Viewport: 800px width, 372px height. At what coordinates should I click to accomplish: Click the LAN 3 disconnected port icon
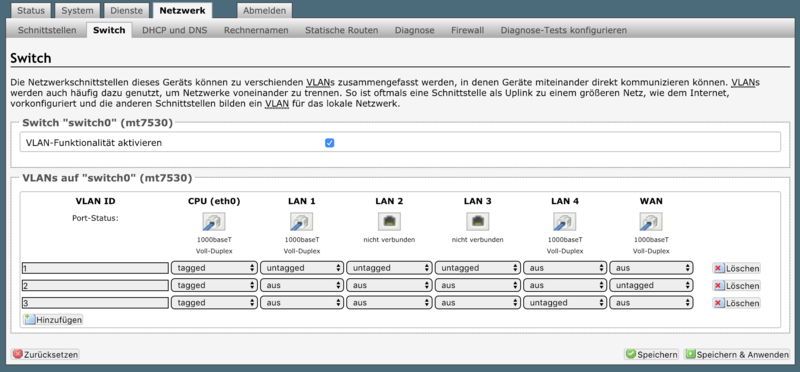[478, 221]
